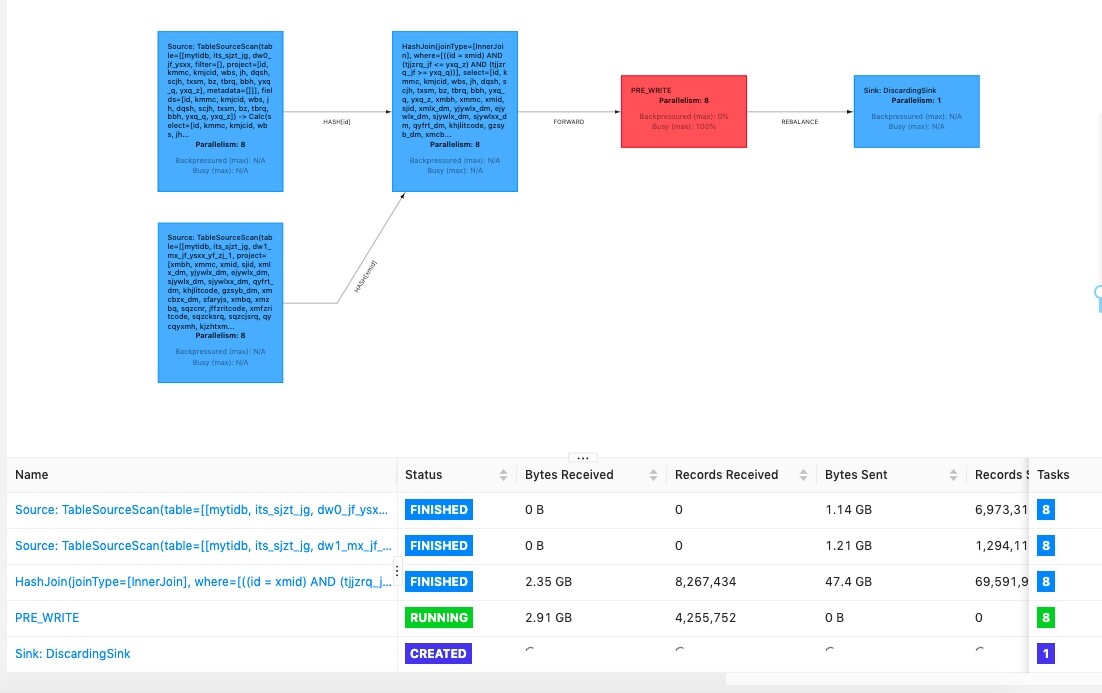Sort by Records Received using its arrows
1102x693 pixels.
click(x=803, y=475)
